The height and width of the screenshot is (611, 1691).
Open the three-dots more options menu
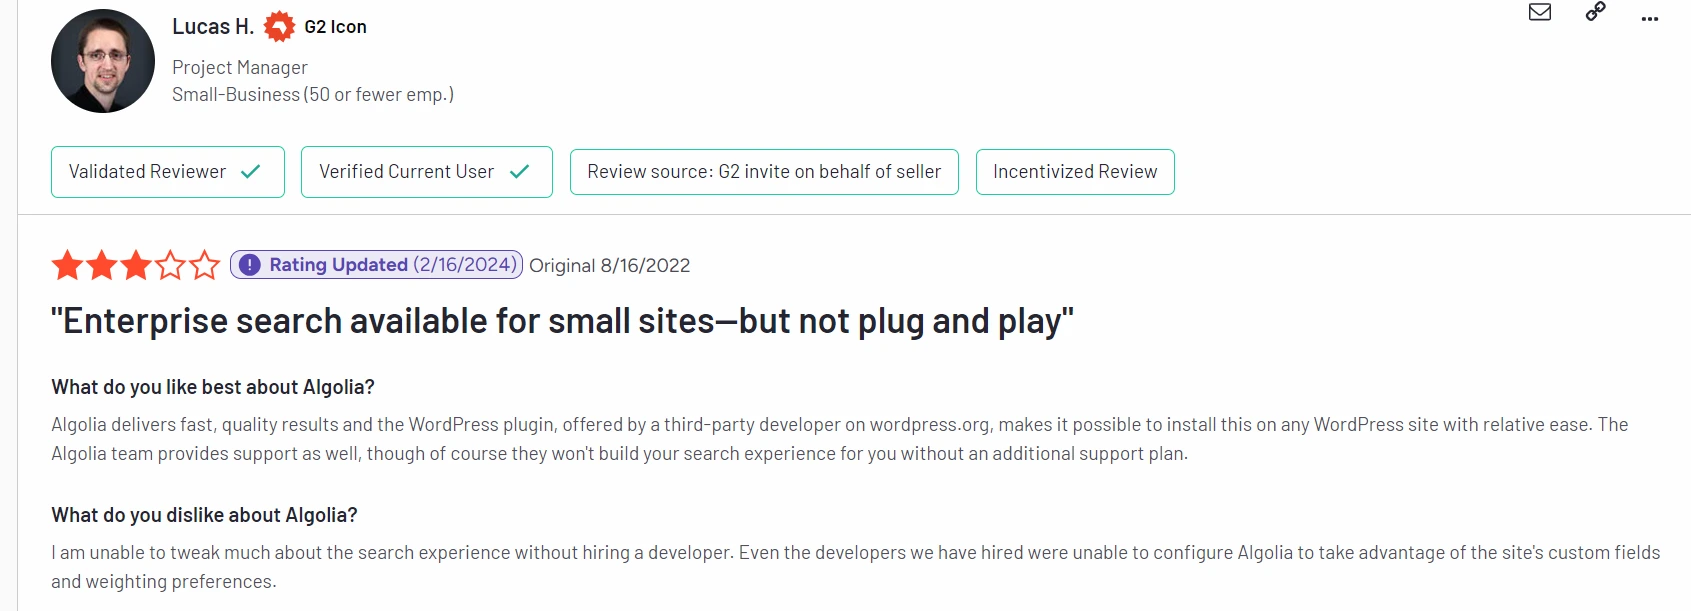click(1650, 19)
